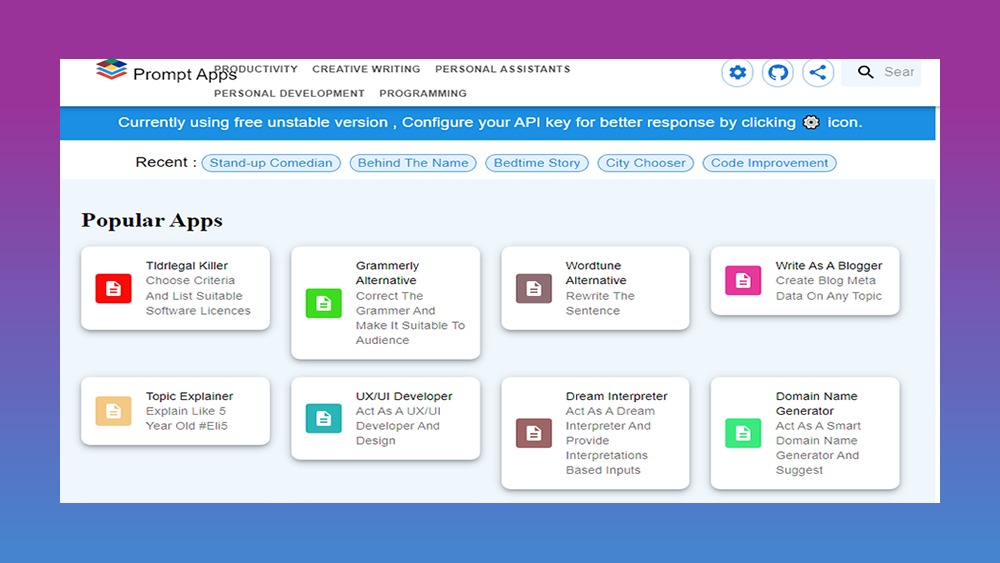Click the Prompt Apps stacked-layers logo
This screenshot has height=563, width=1000.
point(111,70)
